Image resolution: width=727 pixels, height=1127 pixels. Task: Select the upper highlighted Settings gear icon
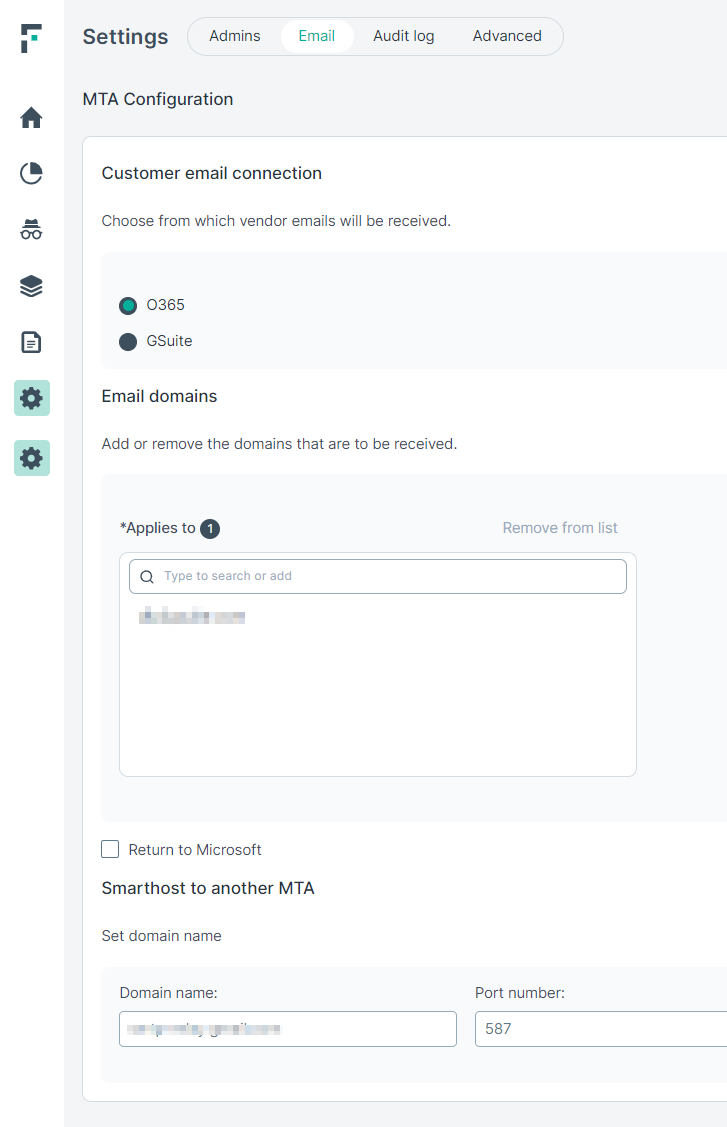31,397
